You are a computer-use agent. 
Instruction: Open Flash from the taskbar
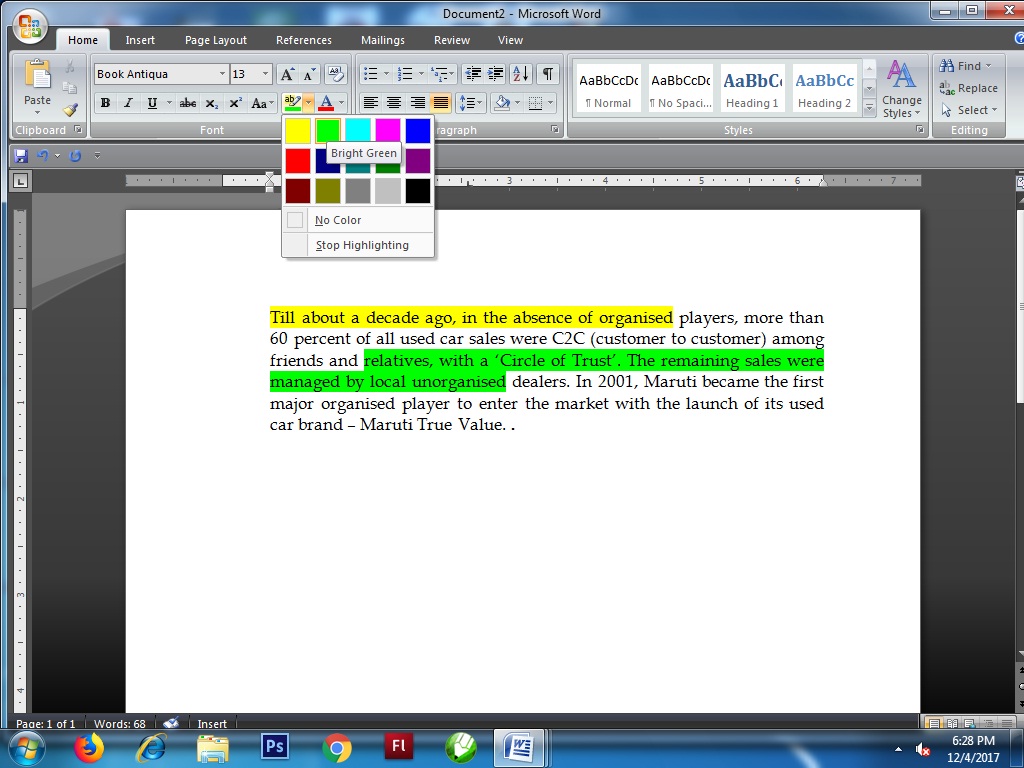click(398, 746)
